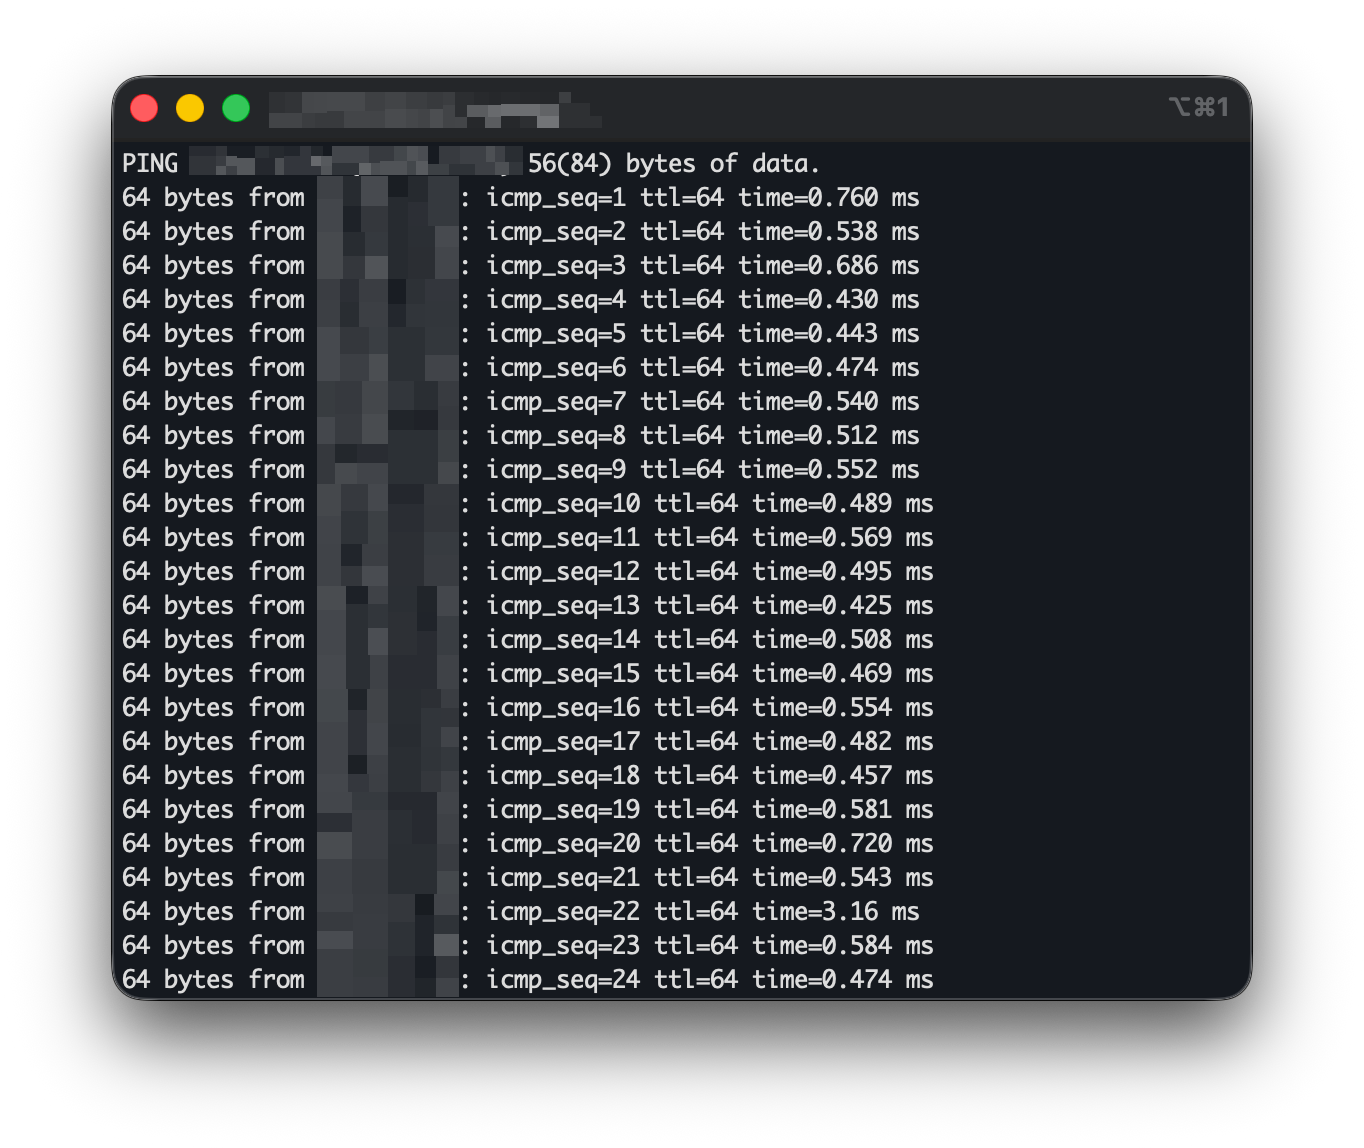Click the line with icmp_seq=3 time=0.686

[521, 265]
